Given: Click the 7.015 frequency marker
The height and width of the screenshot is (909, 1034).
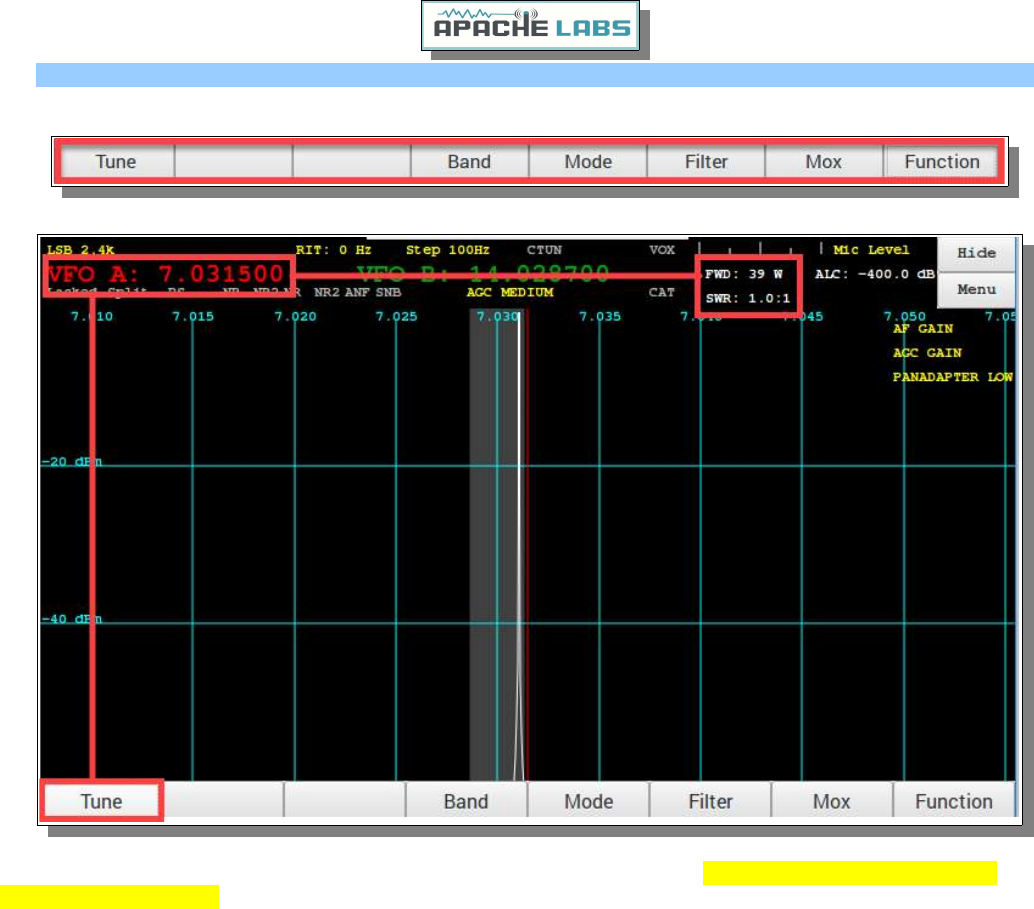Looking at the screenshot, I should coord(193,317).
